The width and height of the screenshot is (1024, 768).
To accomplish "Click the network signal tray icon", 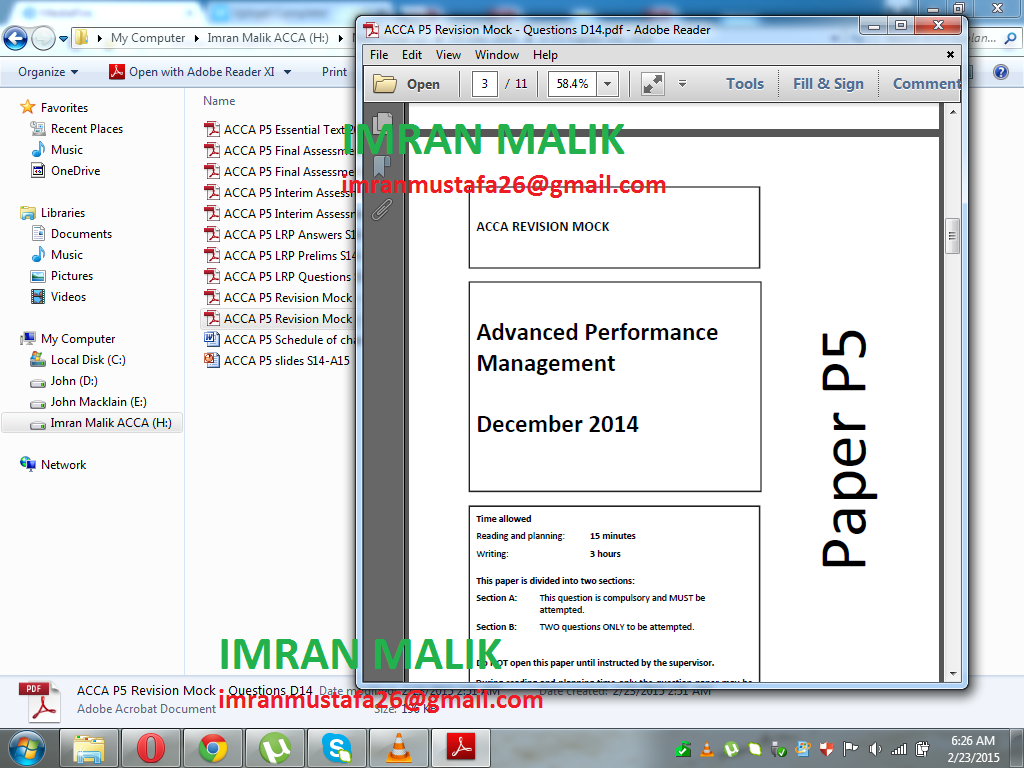I will pyautogui.click(x=899, y=749).
